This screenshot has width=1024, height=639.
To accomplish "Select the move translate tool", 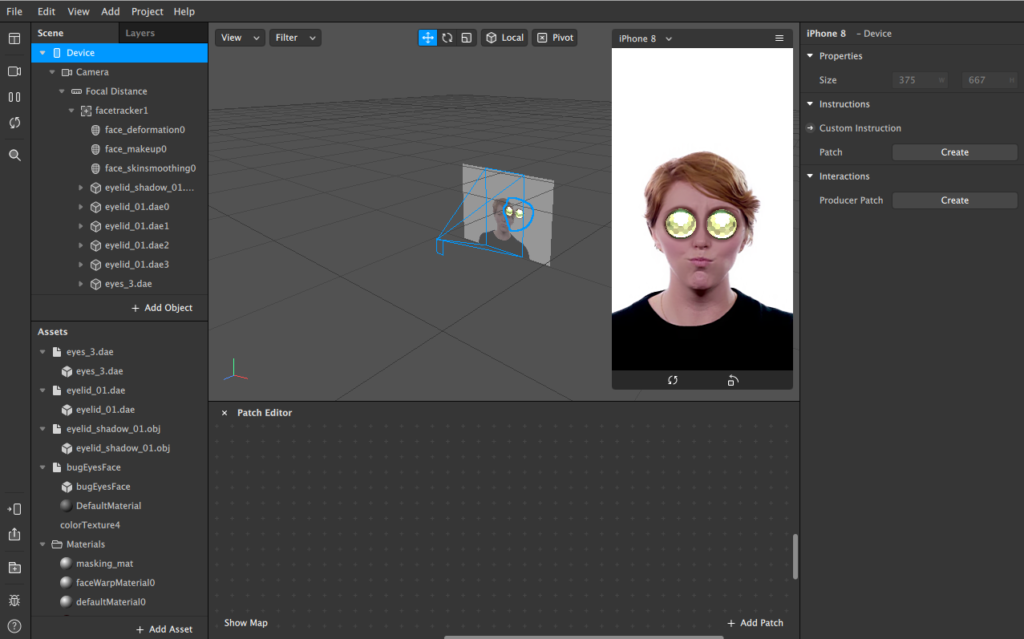I will pyautogui.click(x=427, y=38).
